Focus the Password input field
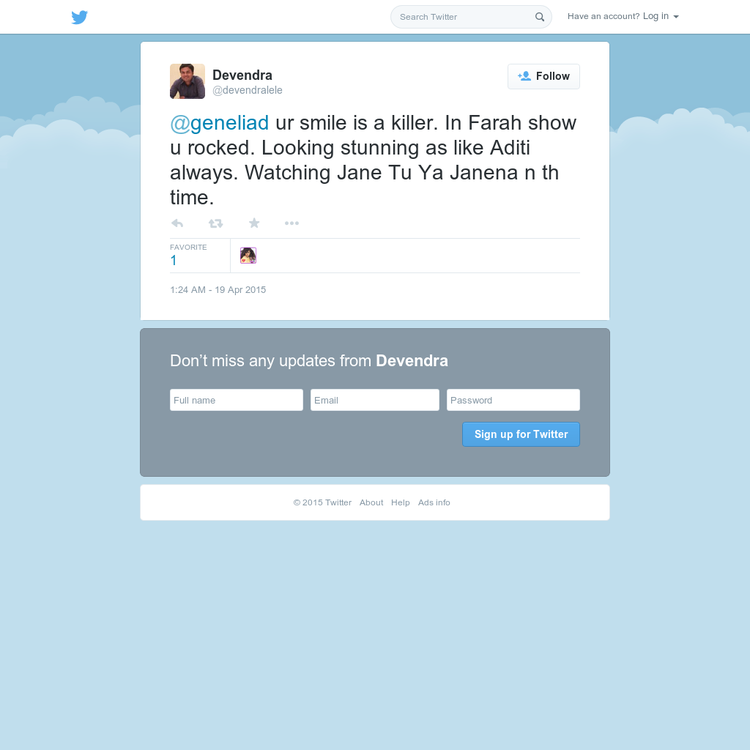This screenshot has height=750, width=750. point(513,400)
